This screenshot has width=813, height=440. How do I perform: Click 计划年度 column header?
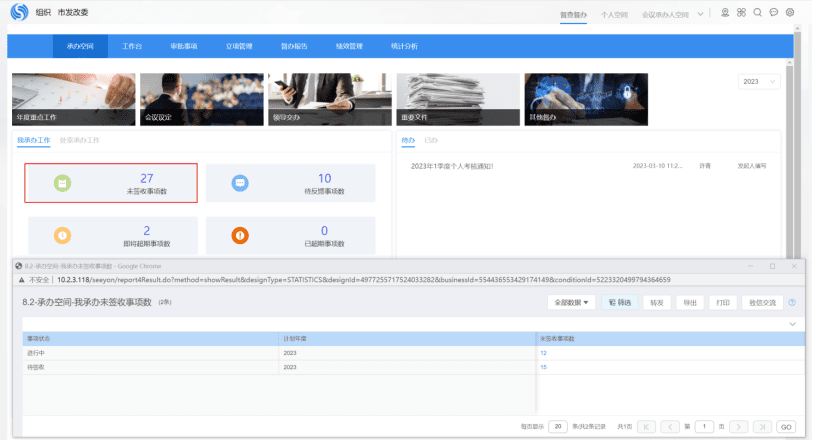(x=407, y=338)
